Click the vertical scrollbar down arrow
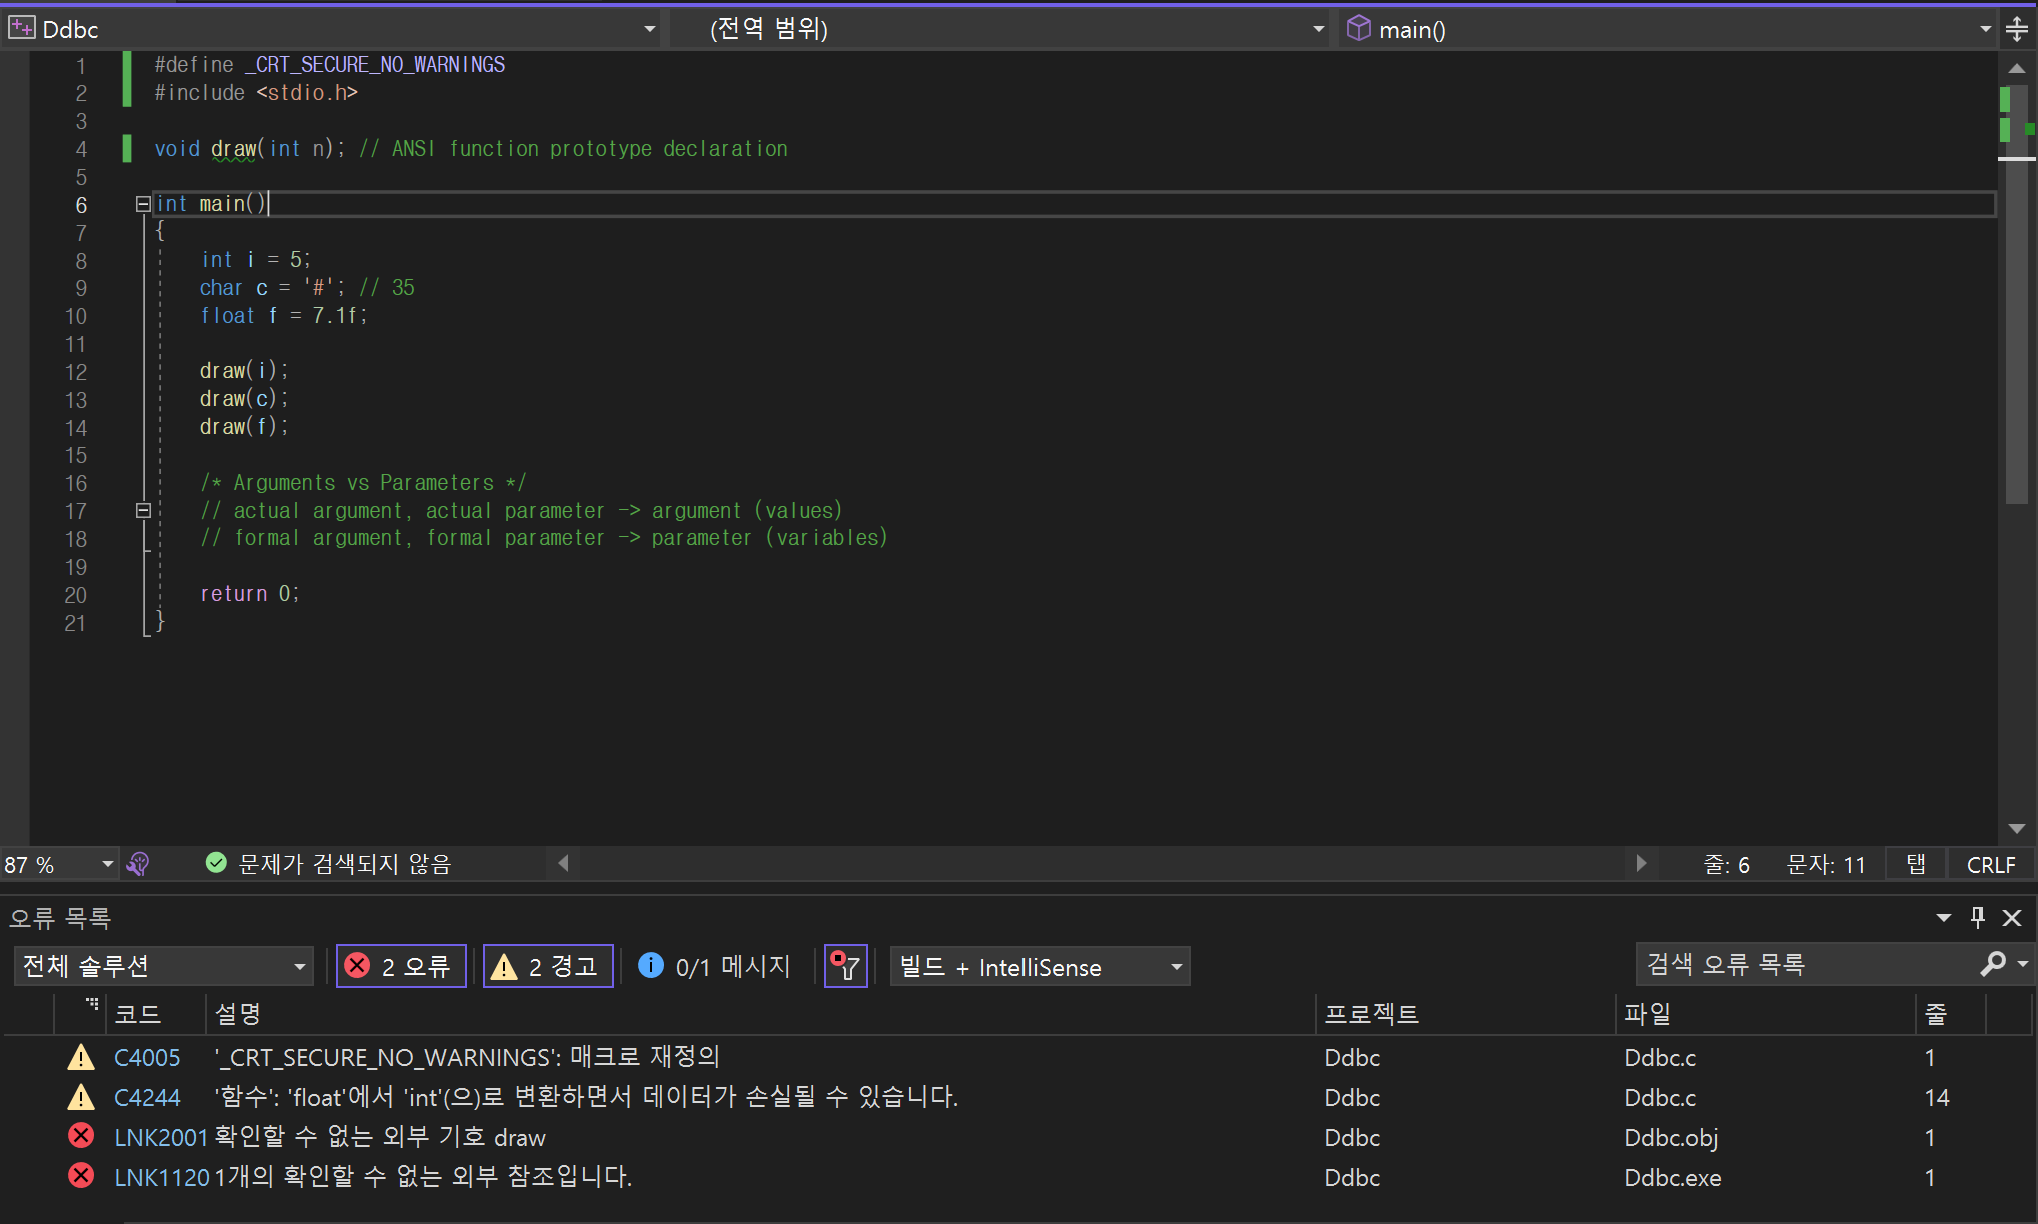Image resolution: width=2038 pixels, height=1224 pixels. [x=2017, y=829]
